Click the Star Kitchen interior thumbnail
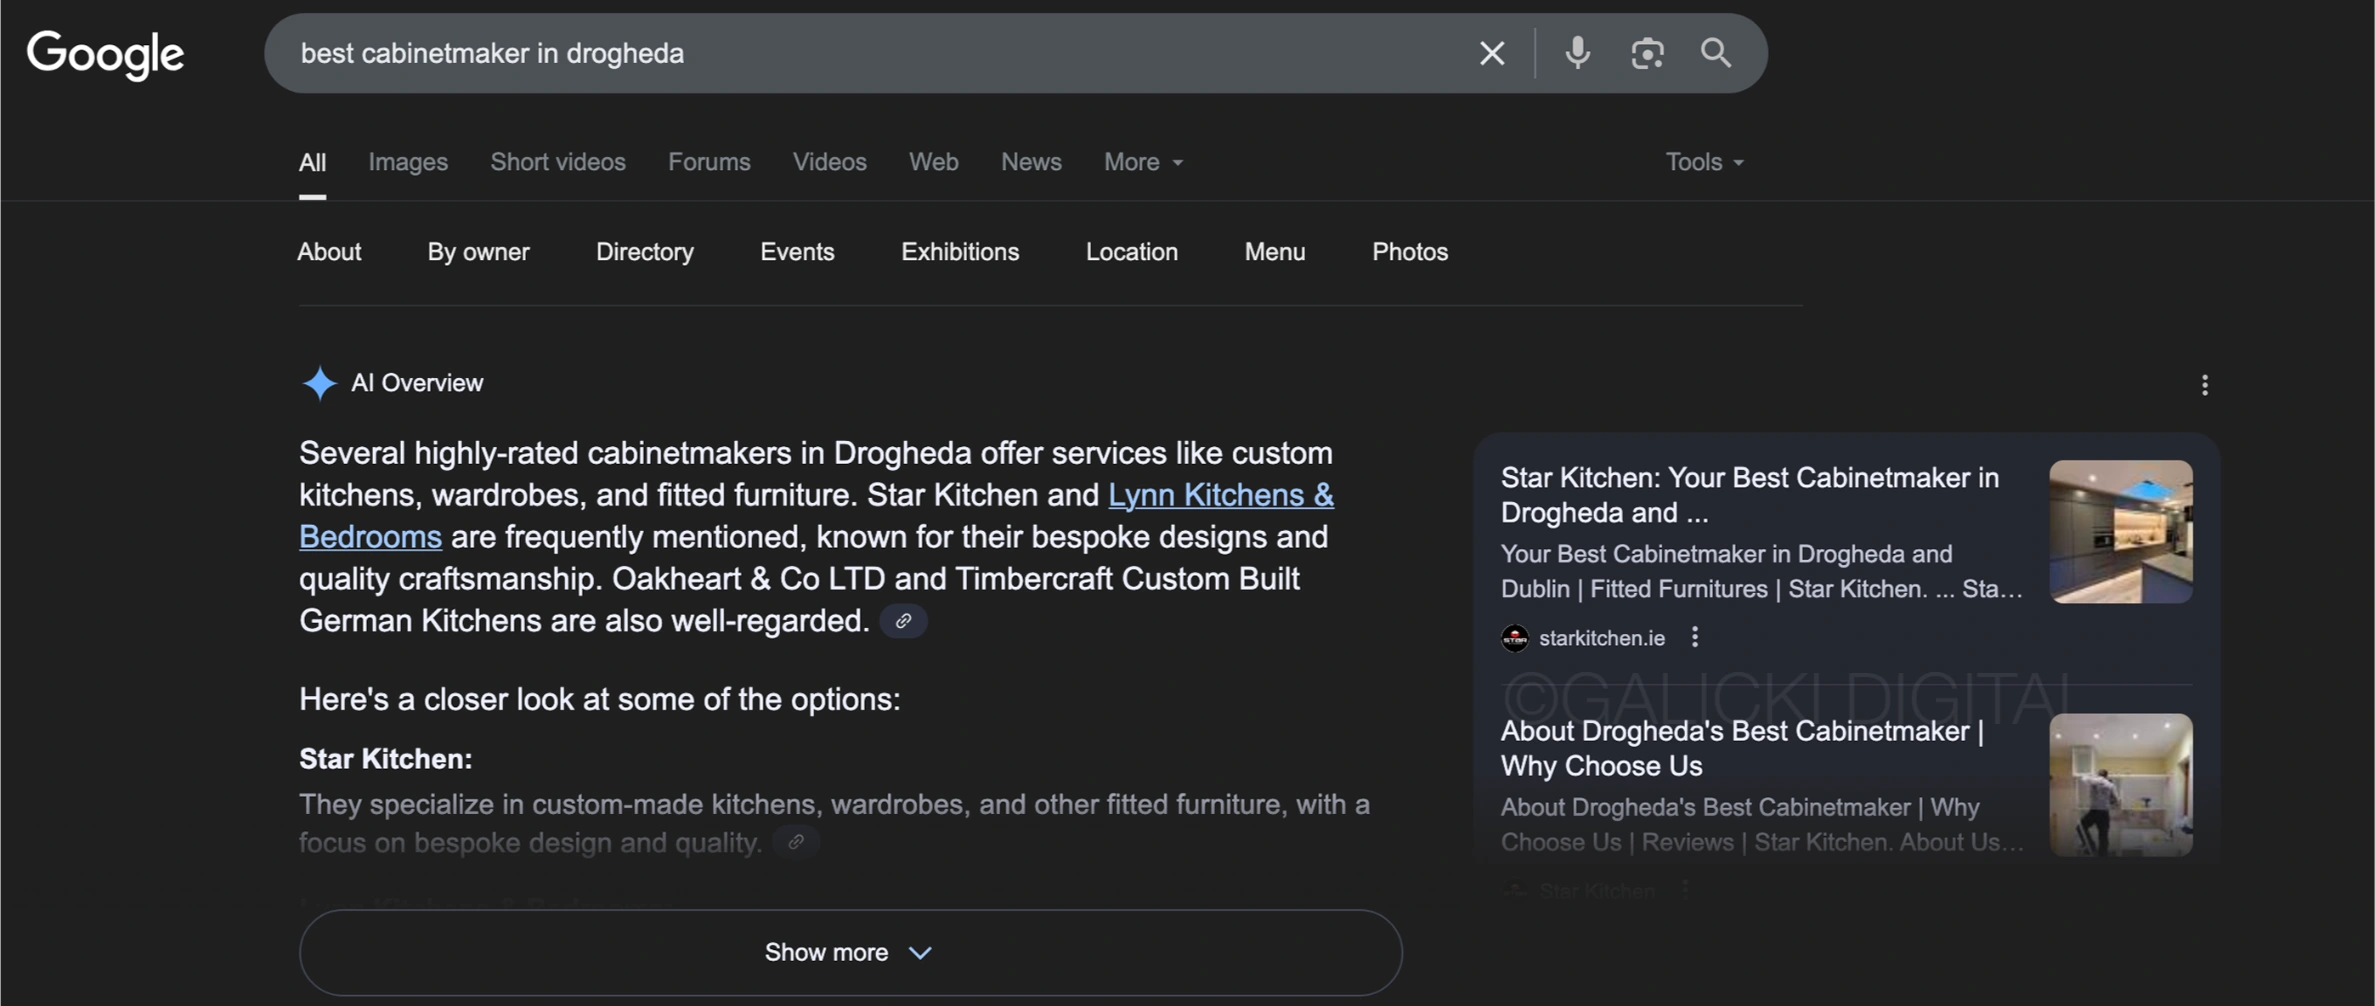2375x1006 pixels. pos(2120,531)
